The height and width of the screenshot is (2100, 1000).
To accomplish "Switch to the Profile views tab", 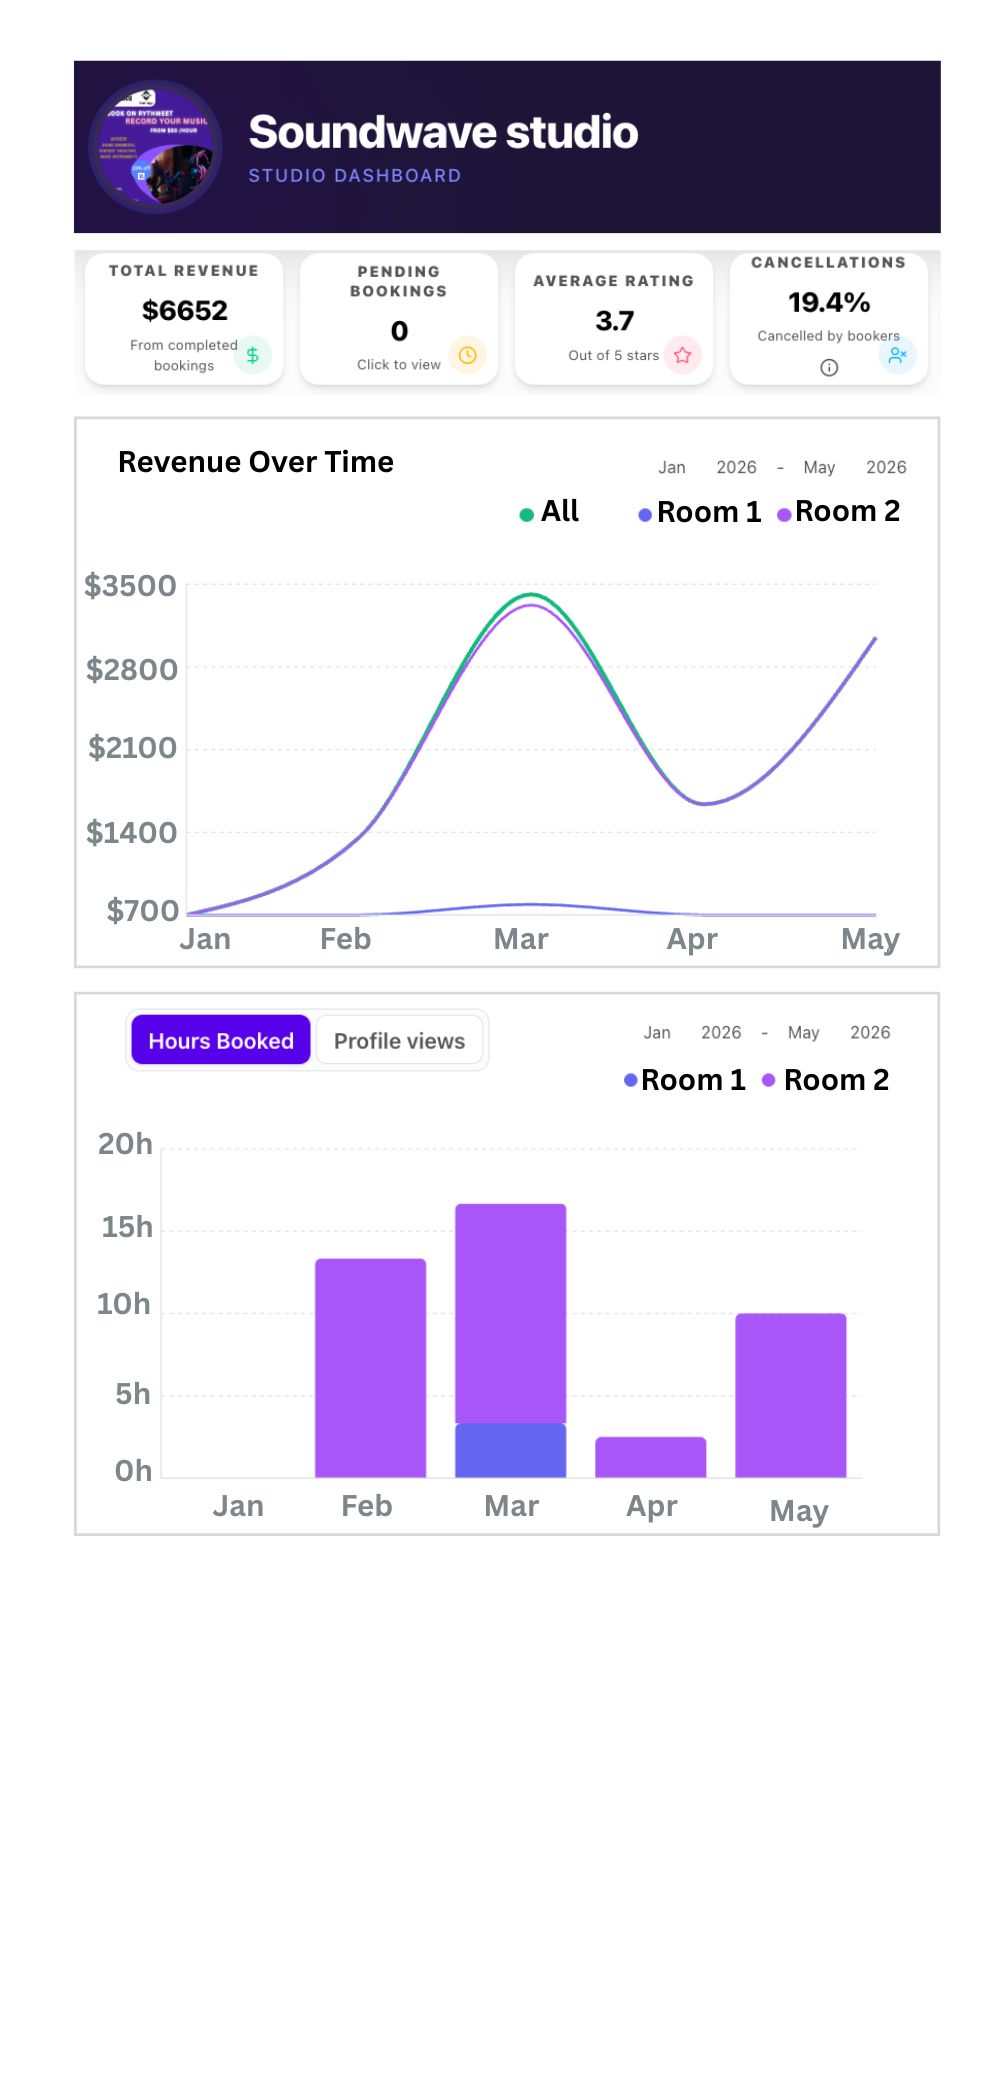I will click(x=399, y=1041).
